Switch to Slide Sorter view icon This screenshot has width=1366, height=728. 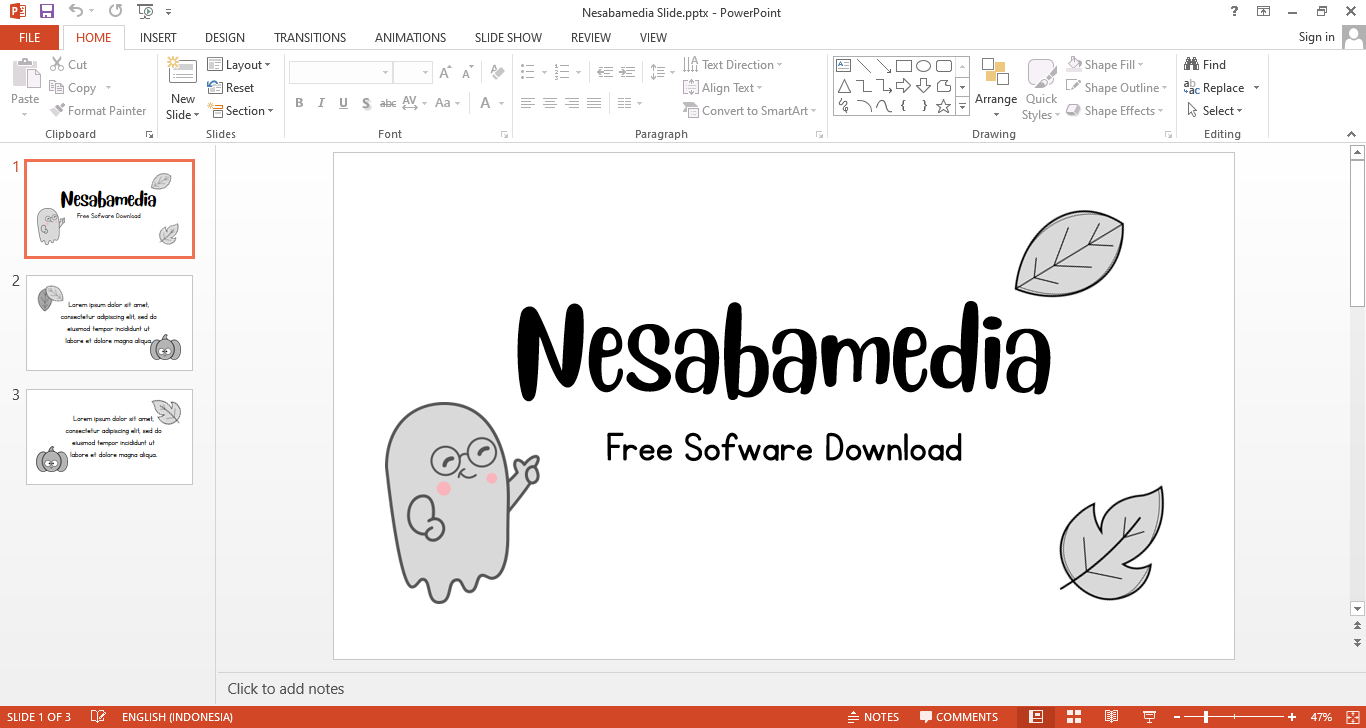(1074, 717)
